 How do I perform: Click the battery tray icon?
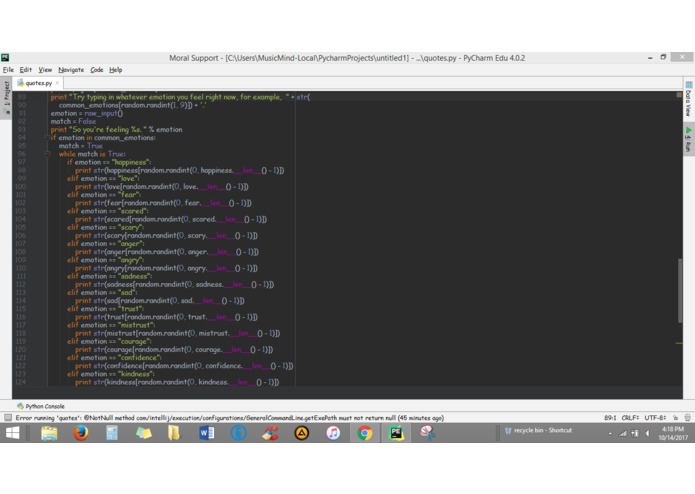click(635, 434)
